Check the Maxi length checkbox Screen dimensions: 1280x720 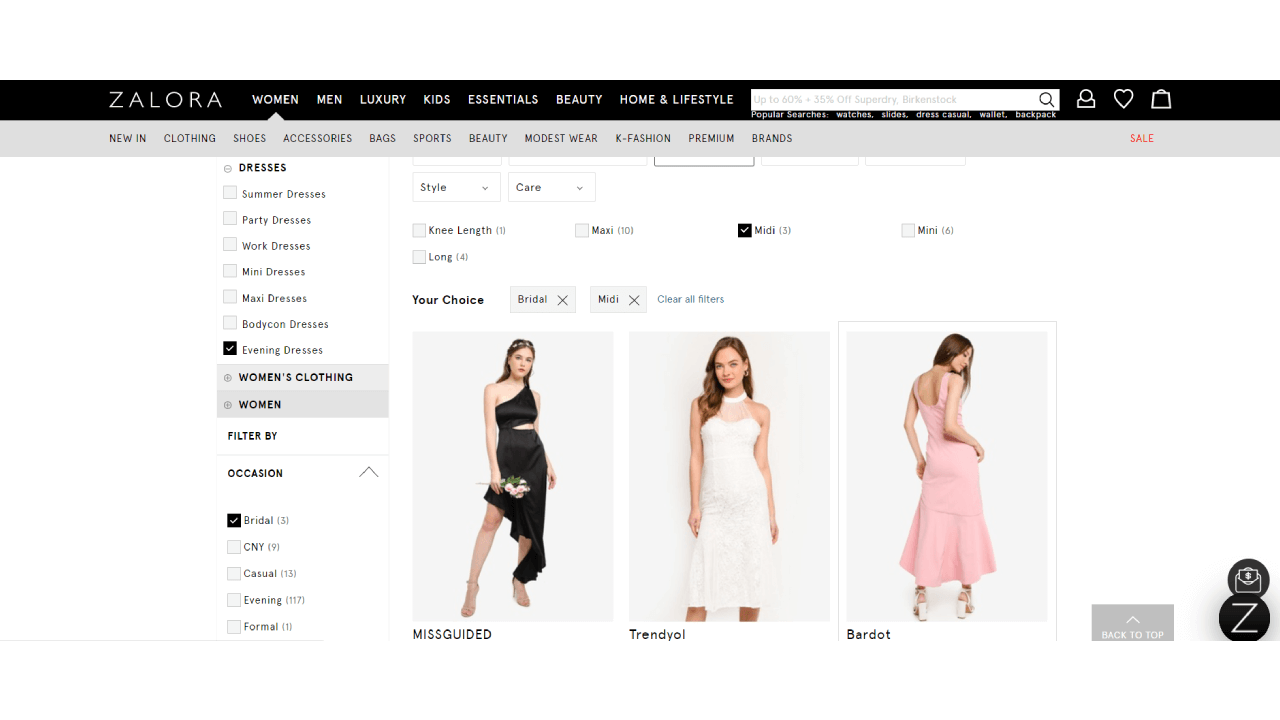point(582,230)
